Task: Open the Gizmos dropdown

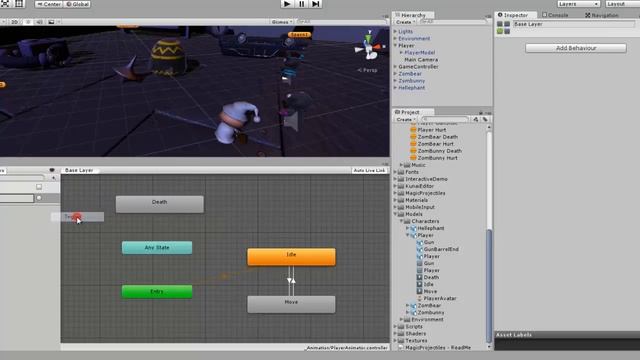Action: [x=282, y=22]
